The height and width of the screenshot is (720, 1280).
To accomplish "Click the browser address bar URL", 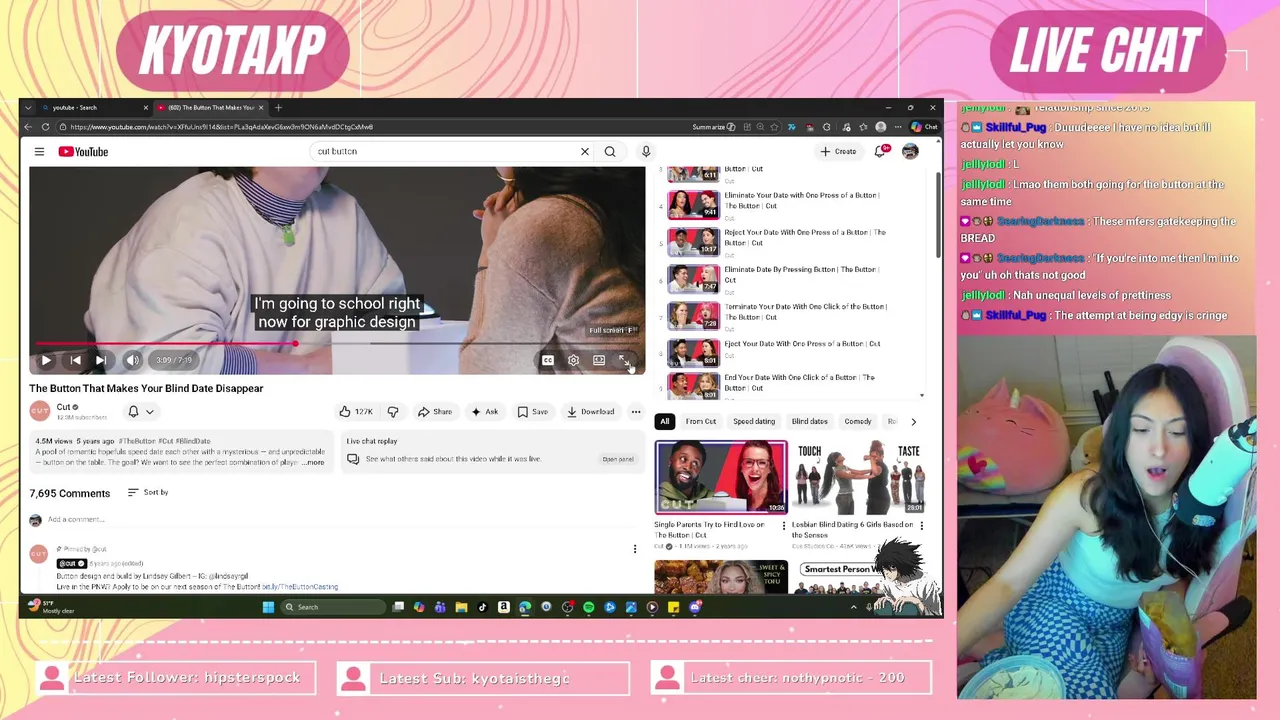I will coord(222,127).
